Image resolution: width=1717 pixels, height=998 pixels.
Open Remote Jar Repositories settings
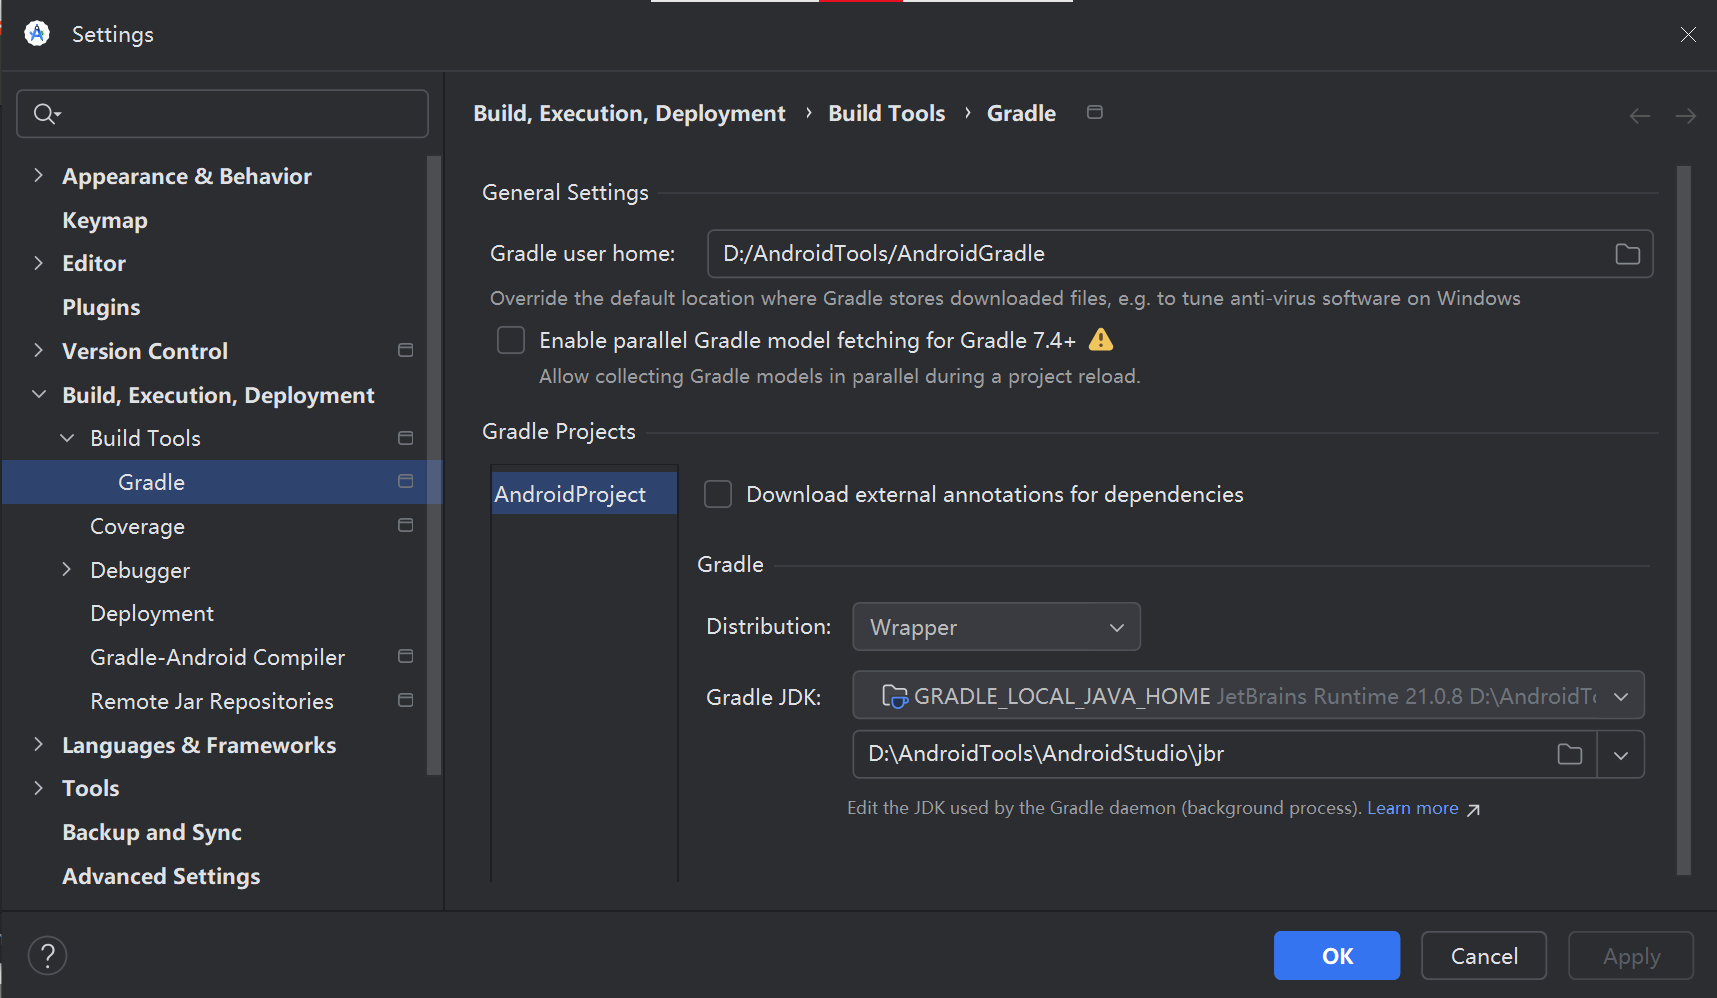point(212,701)
